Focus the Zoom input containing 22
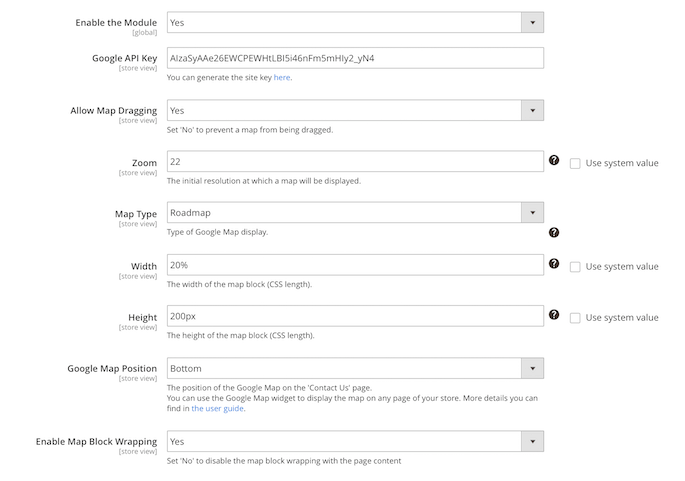 click(355, 162)
